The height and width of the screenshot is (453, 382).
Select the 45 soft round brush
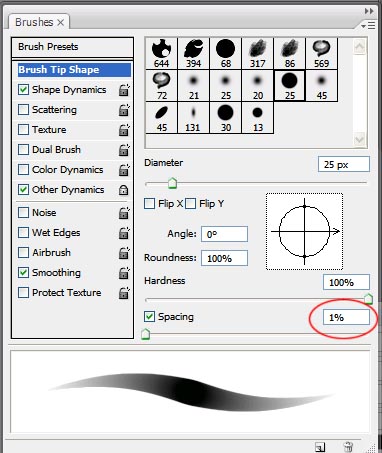[x=322, y=86]
